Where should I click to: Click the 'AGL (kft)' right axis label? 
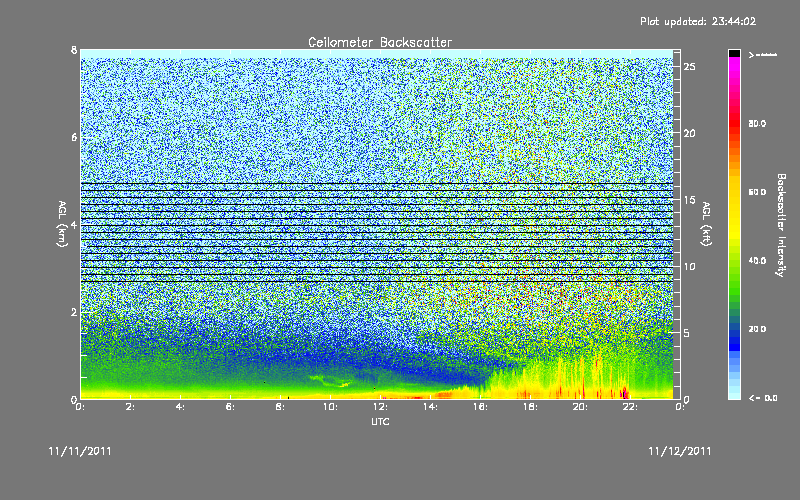coord(706,224)
